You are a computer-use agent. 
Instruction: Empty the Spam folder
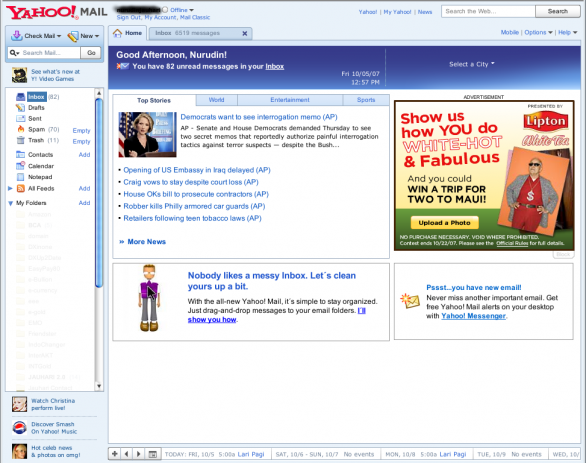[x=81, y=130]
